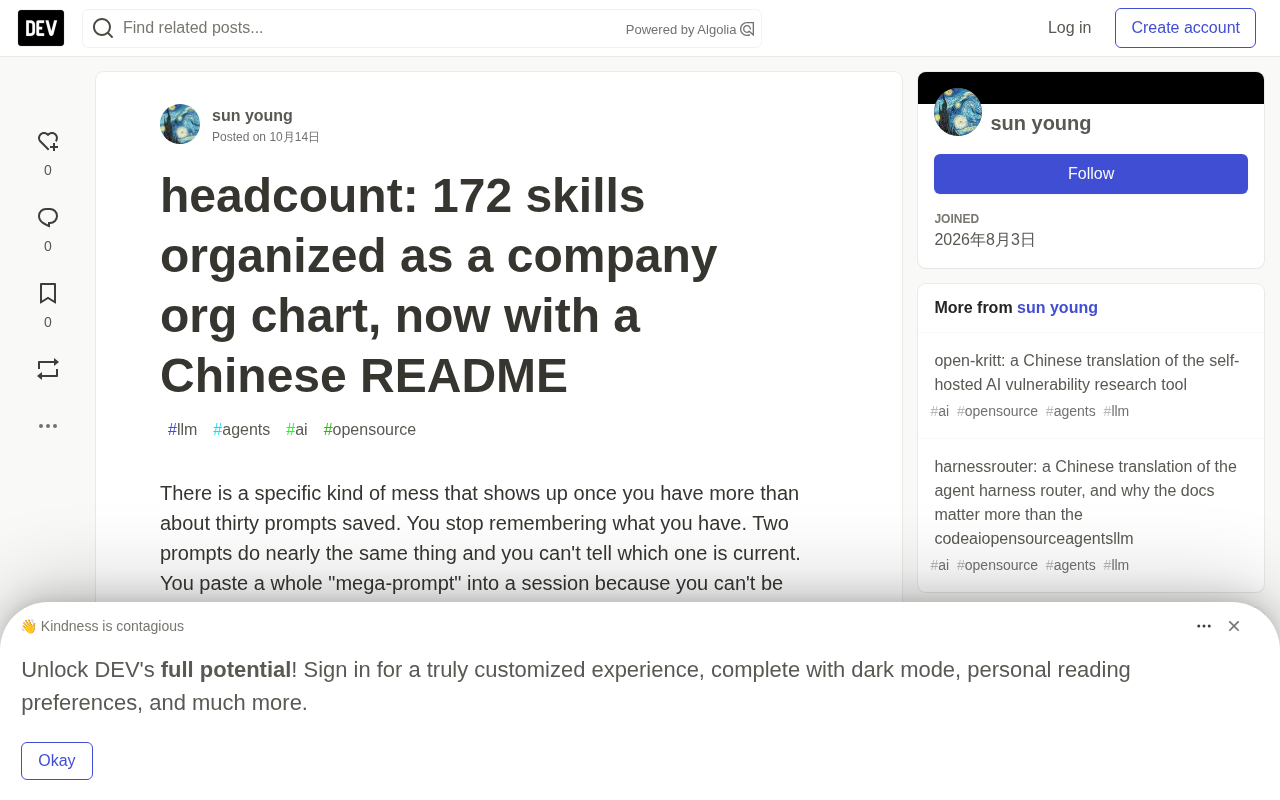Click the #ai tag under open-kritt post
Viewport: 1280px width, 800px height.
pos(940,411)
